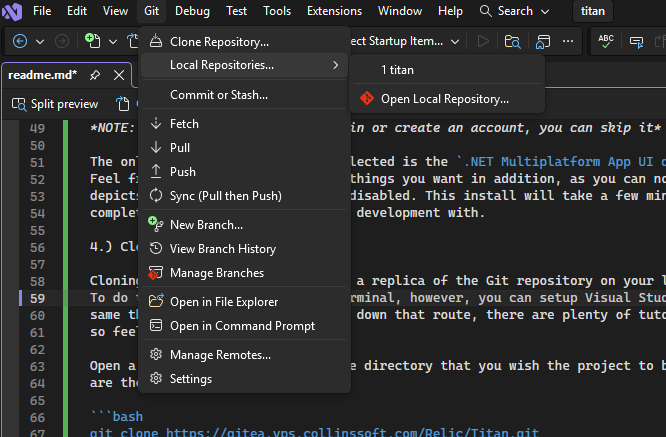Select the titan local repository

[x=398, y=70]
